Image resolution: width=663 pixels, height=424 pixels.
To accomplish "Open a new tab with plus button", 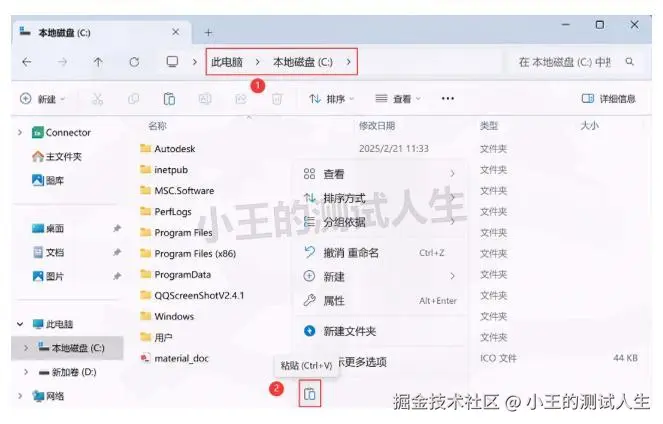I will coord(208,33).
